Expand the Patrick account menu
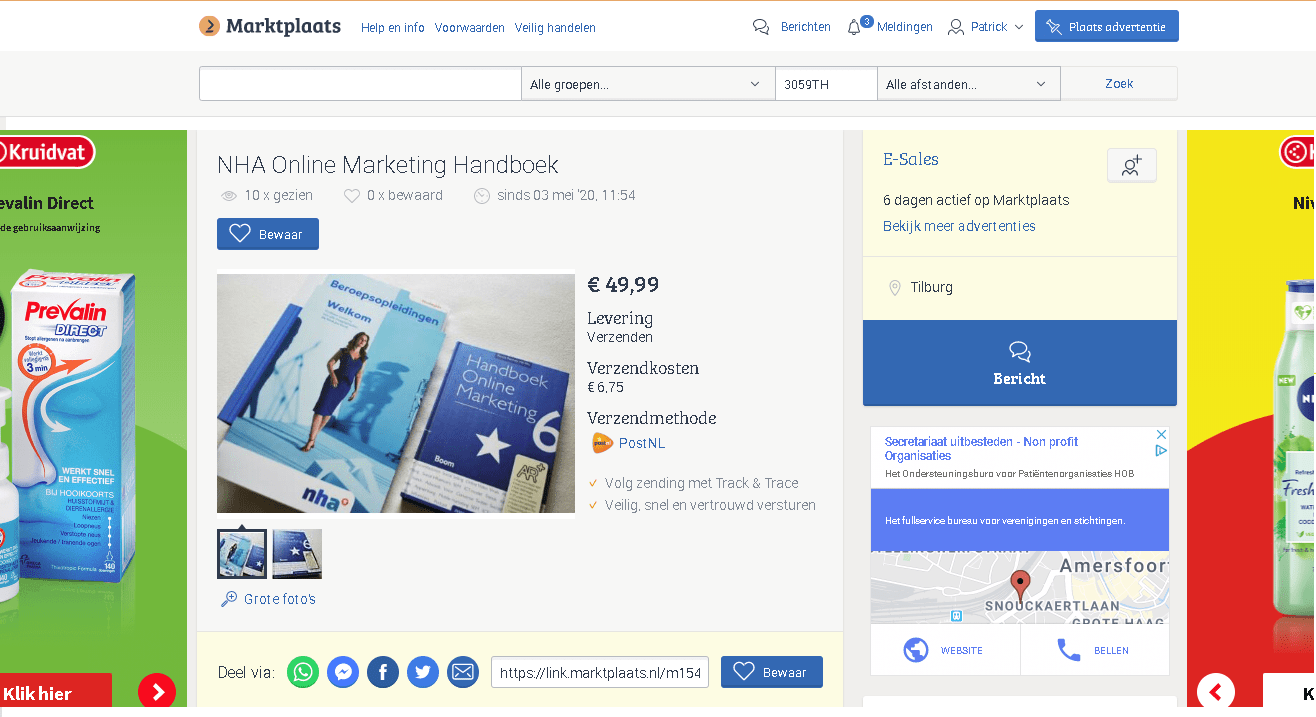The width and height of the screenshot is (1316, 717). click(x=986, y=27)
